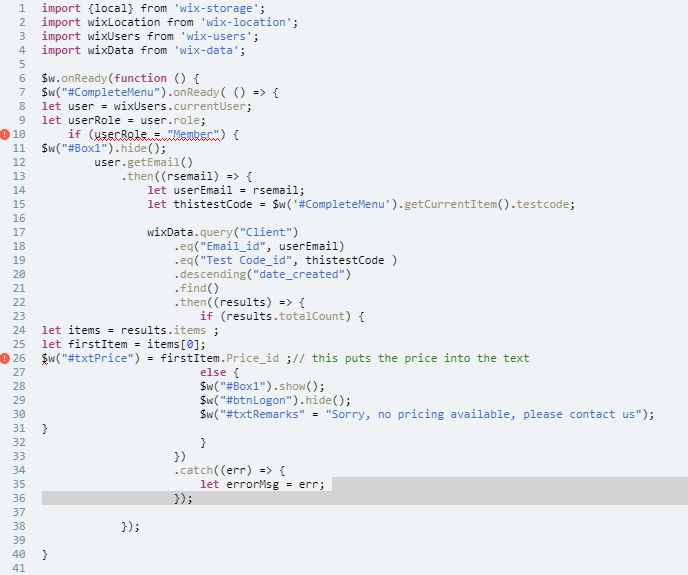
Task: Click the underlined "Member" string
Action: 193,134
